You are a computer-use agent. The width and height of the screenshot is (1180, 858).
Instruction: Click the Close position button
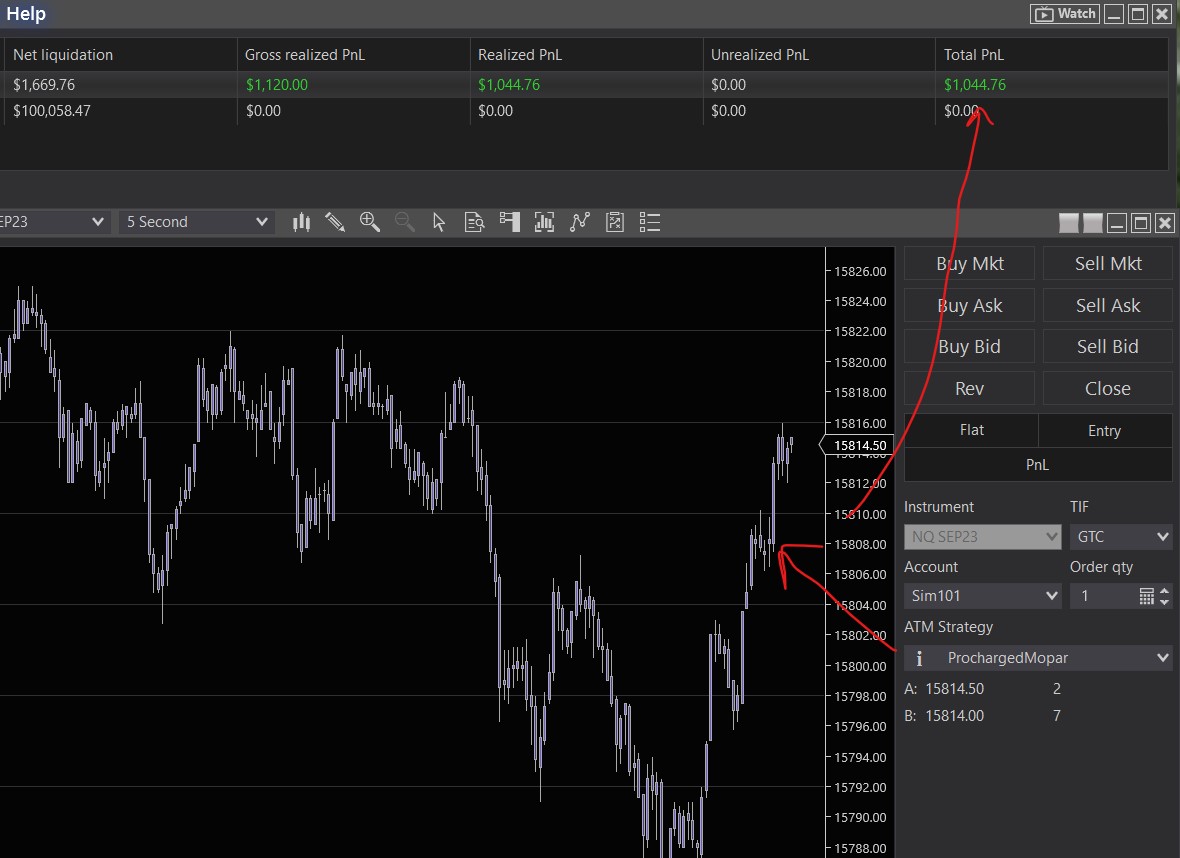pos(1108,388)
